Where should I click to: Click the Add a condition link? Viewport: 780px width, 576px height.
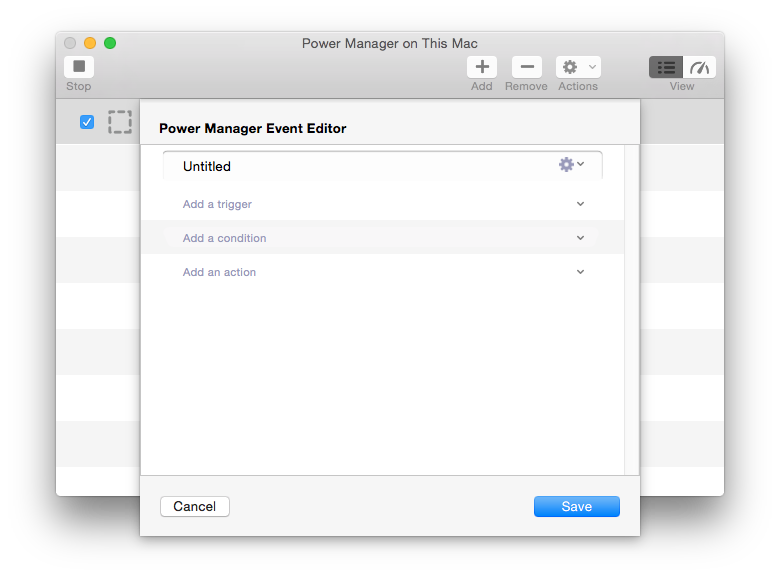point(224,238)
